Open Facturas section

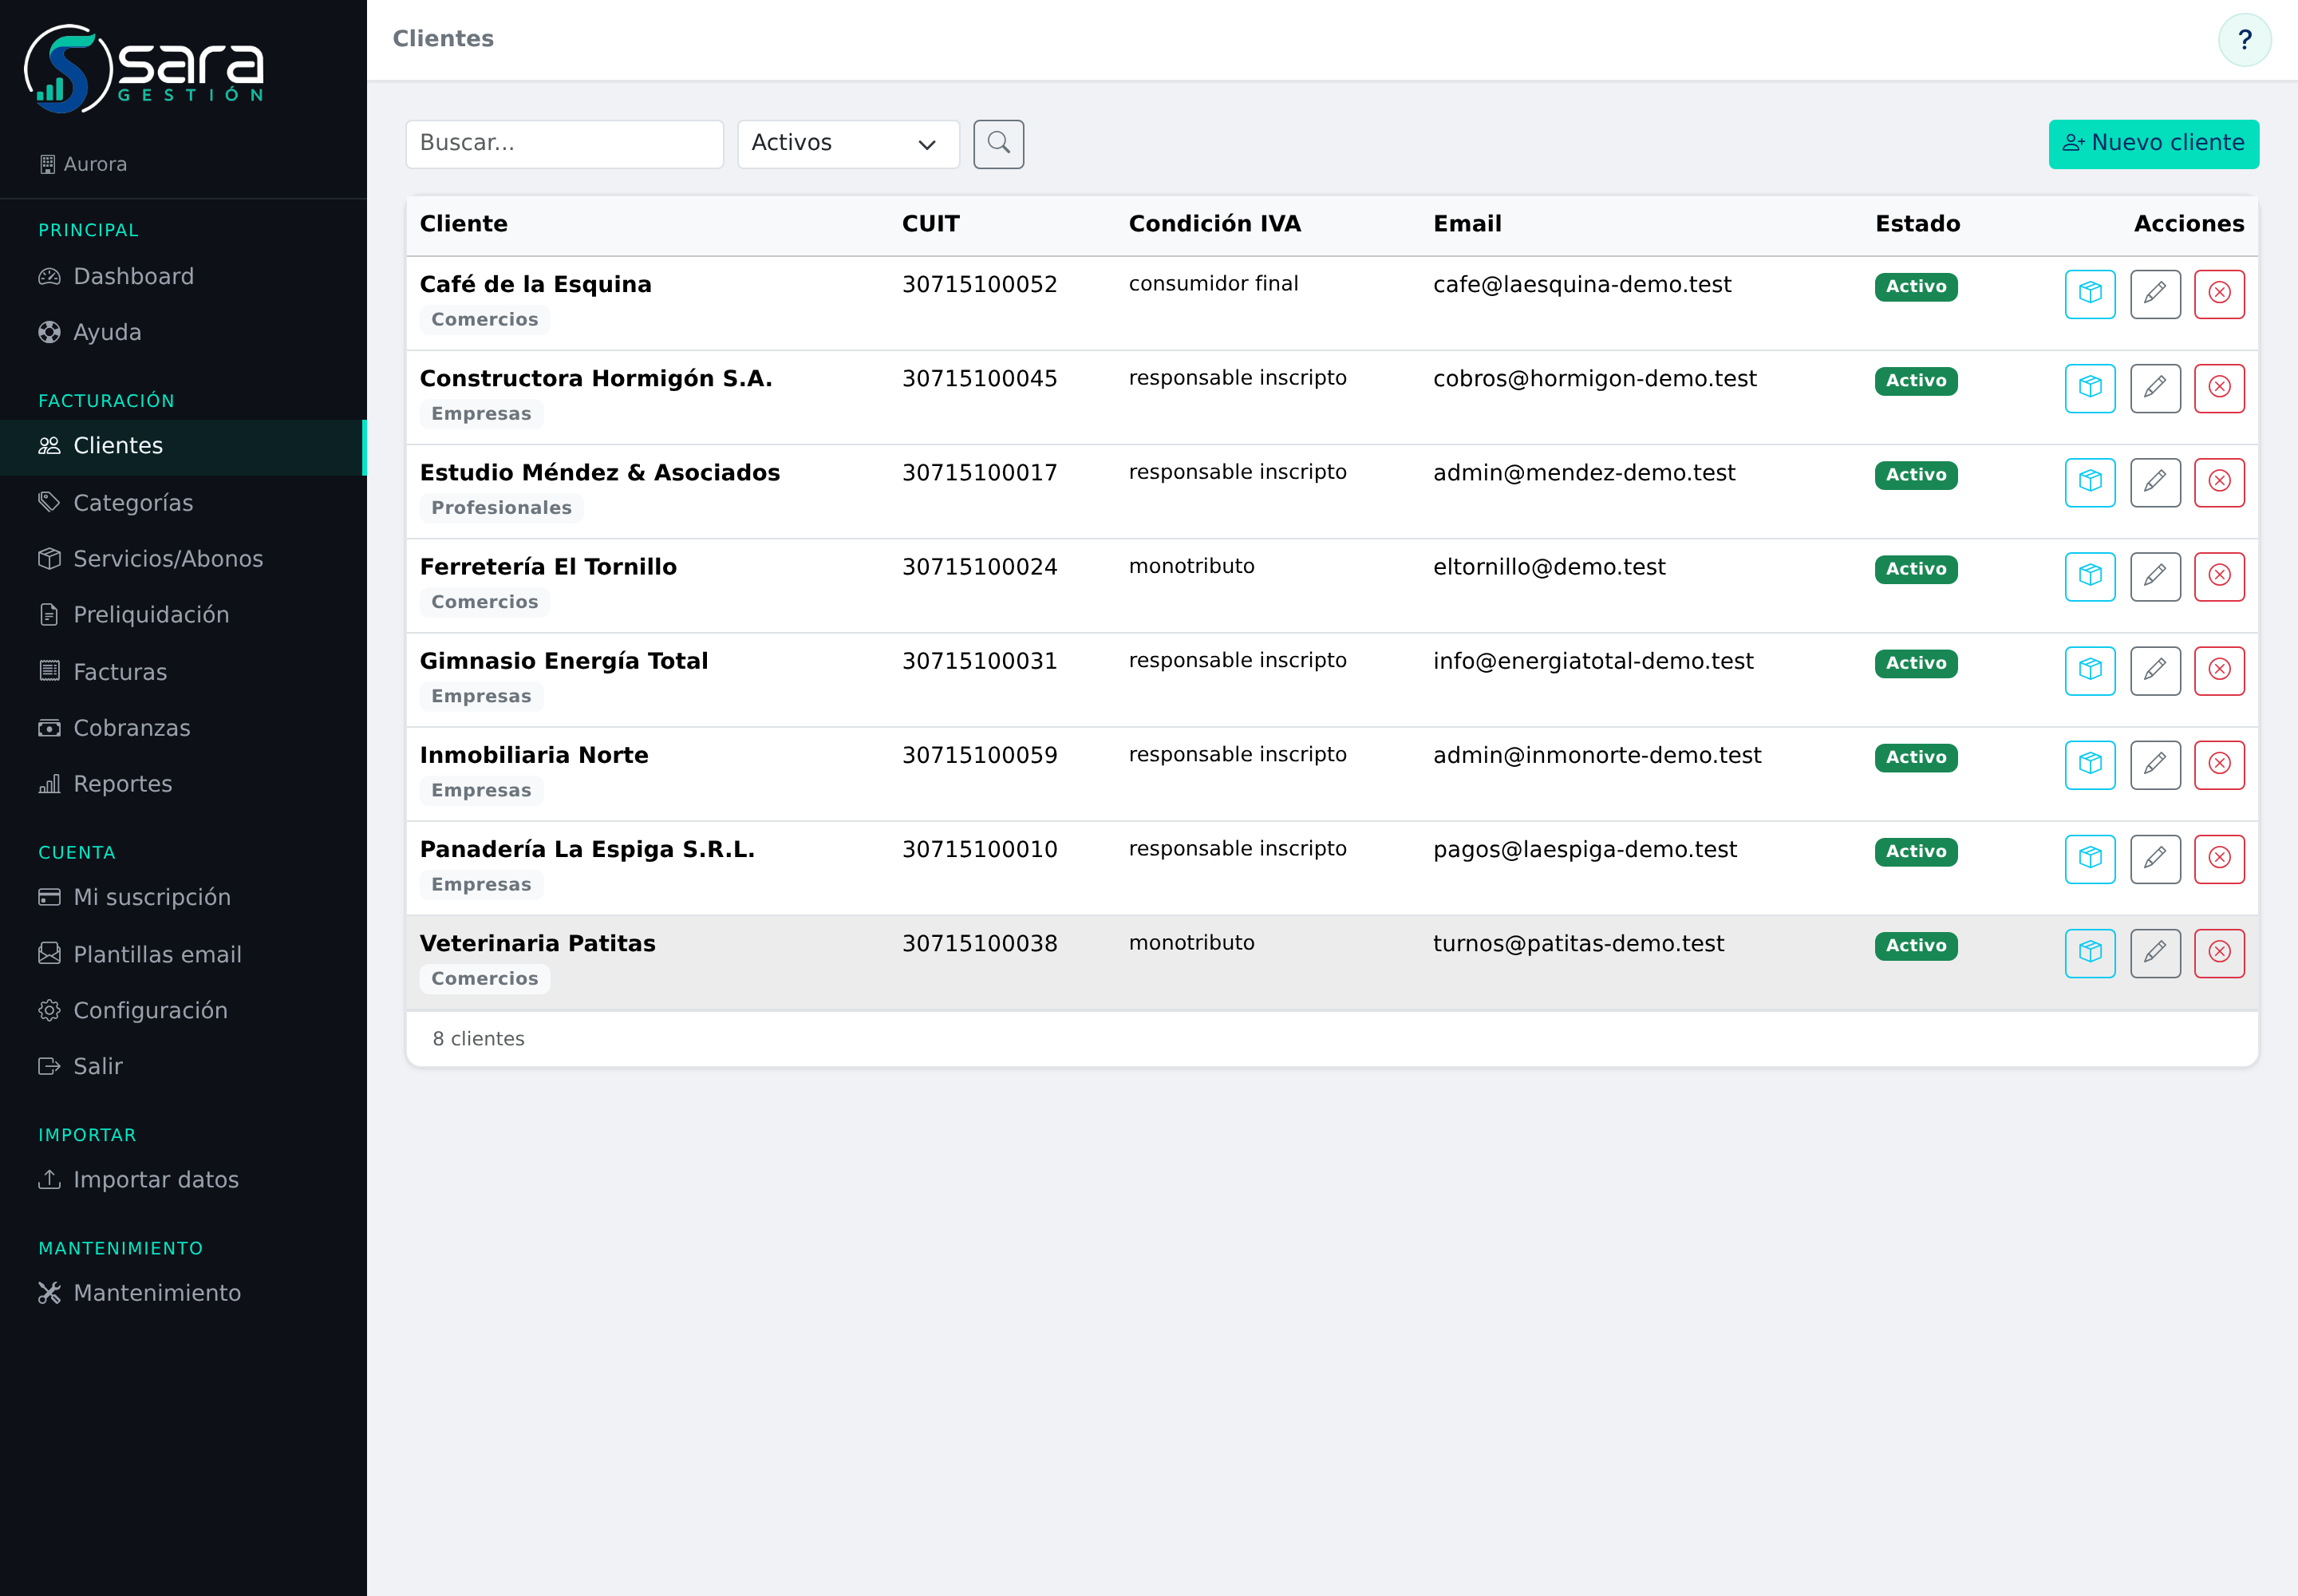(183, 672)
